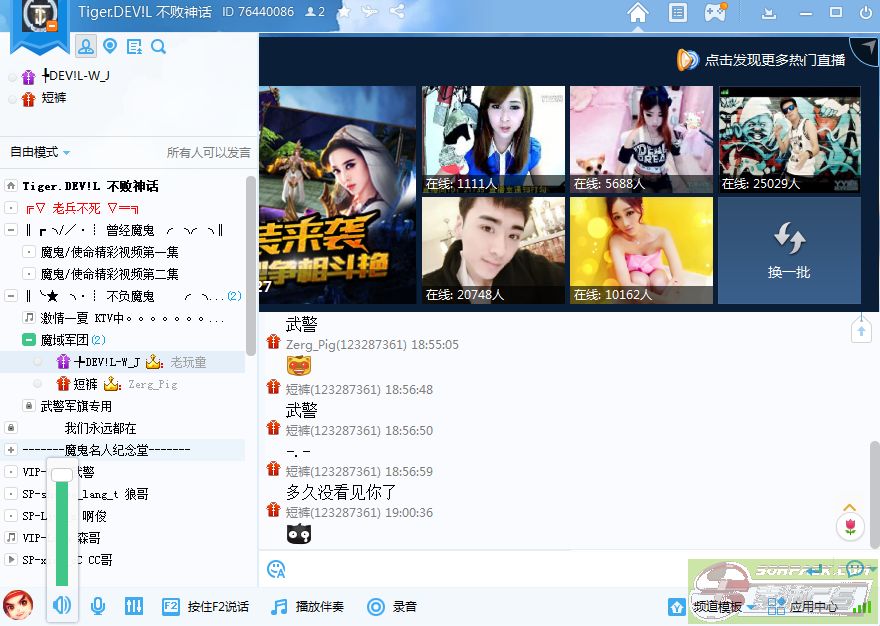The image size is (880, 626).
Task: Share the channel using the share icon
Action: pos(397,11)
